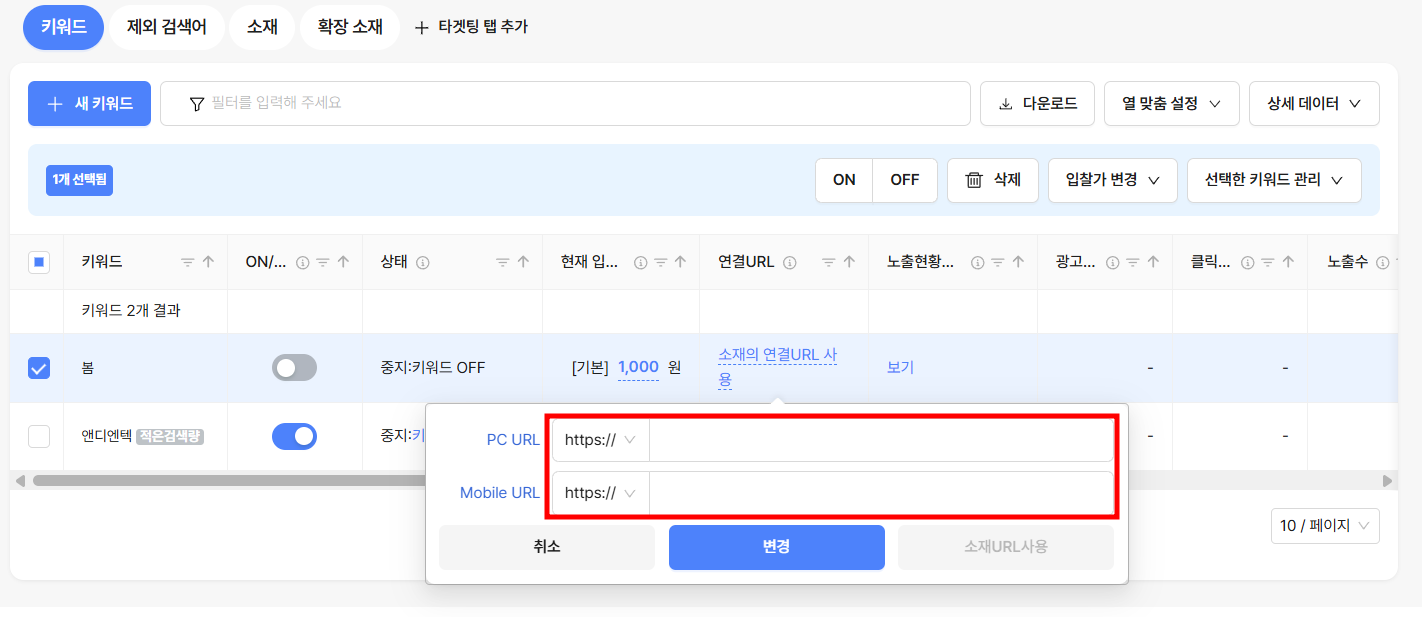Screen dimensions: 1422x617
Task: Filter the 클릭 column
Action: point(1268,262)
